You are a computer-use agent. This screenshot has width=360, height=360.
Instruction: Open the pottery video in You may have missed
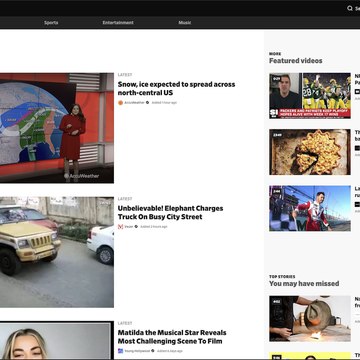pos(310,319)
